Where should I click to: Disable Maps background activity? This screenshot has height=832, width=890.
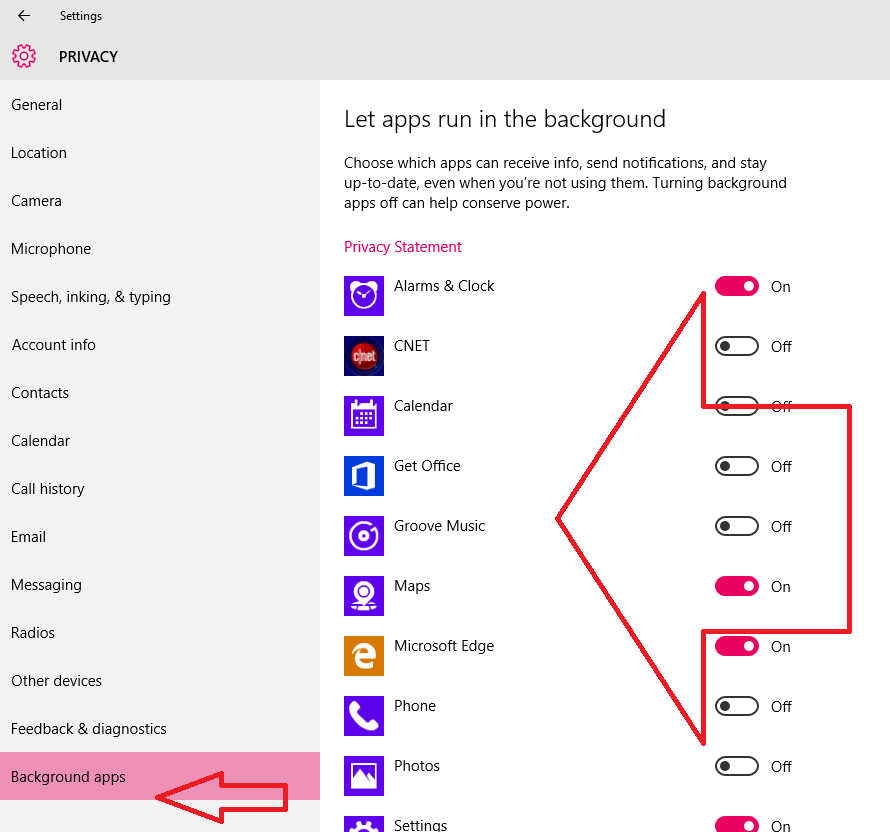coord(737,586)
